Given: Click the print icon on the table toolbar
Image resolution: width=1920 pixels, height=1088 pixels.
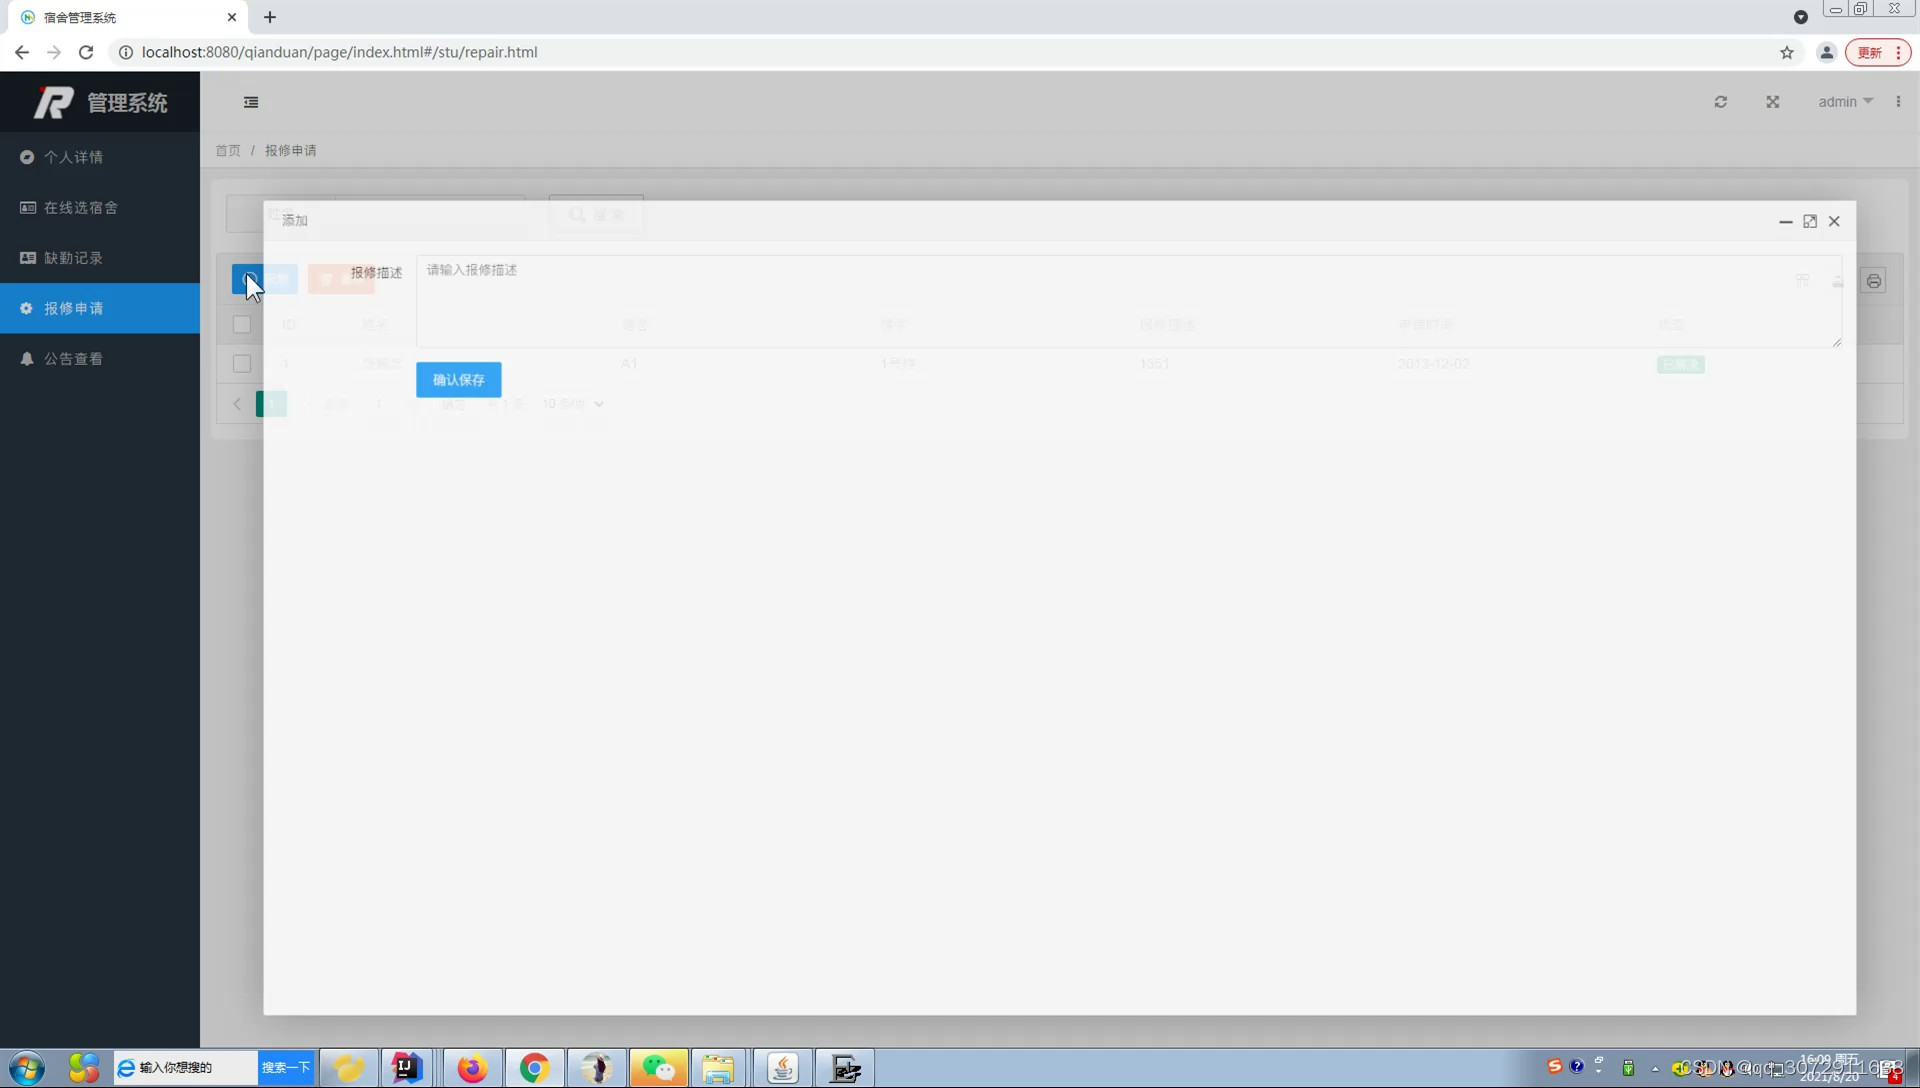Looking at the screenshot, I should (x=1874, y=281).
